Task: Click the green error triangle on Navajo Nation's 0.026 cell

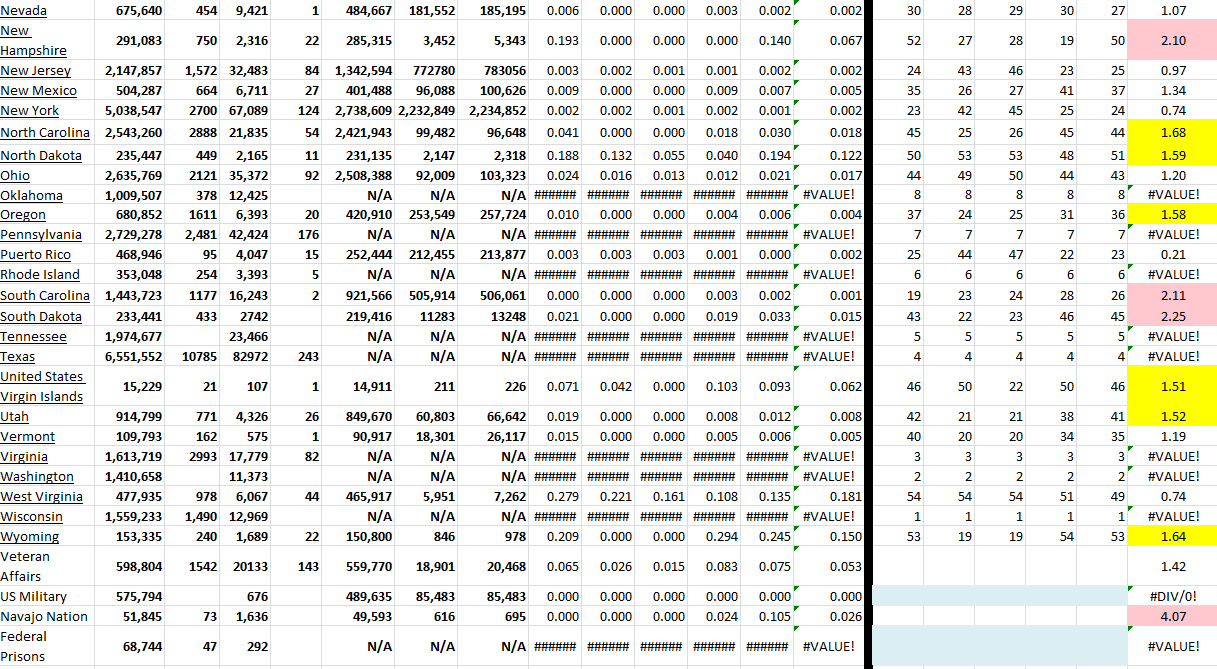Action: pyautogui.click(x=797, y=611)
